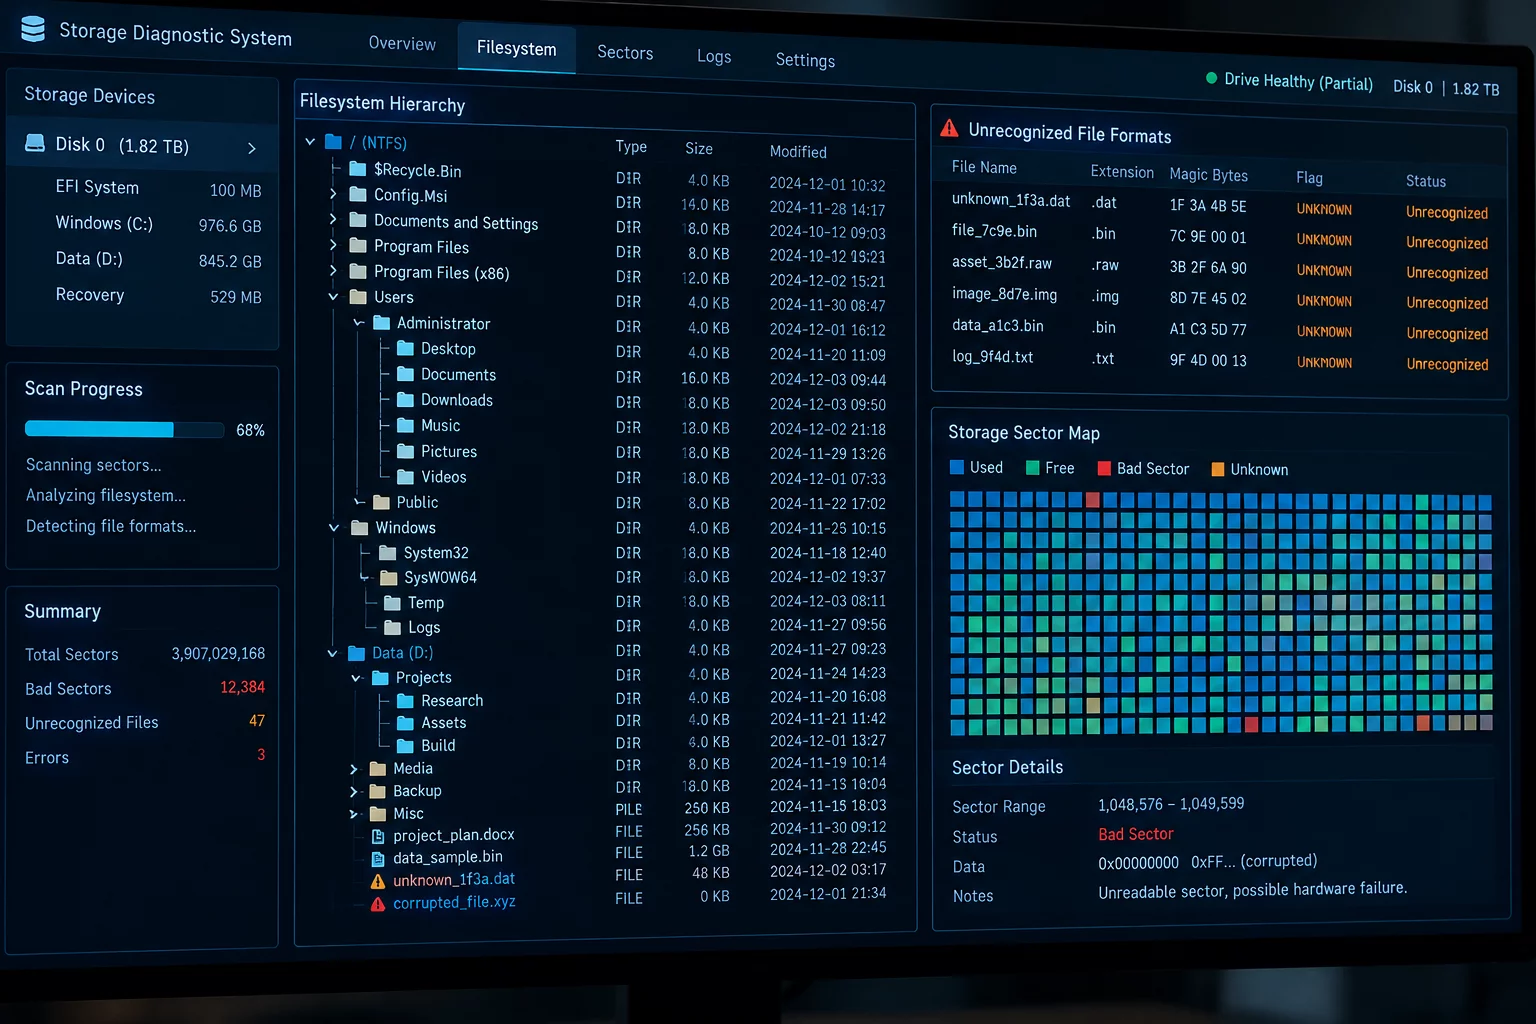Open the Overview tab

pos(402,44)
